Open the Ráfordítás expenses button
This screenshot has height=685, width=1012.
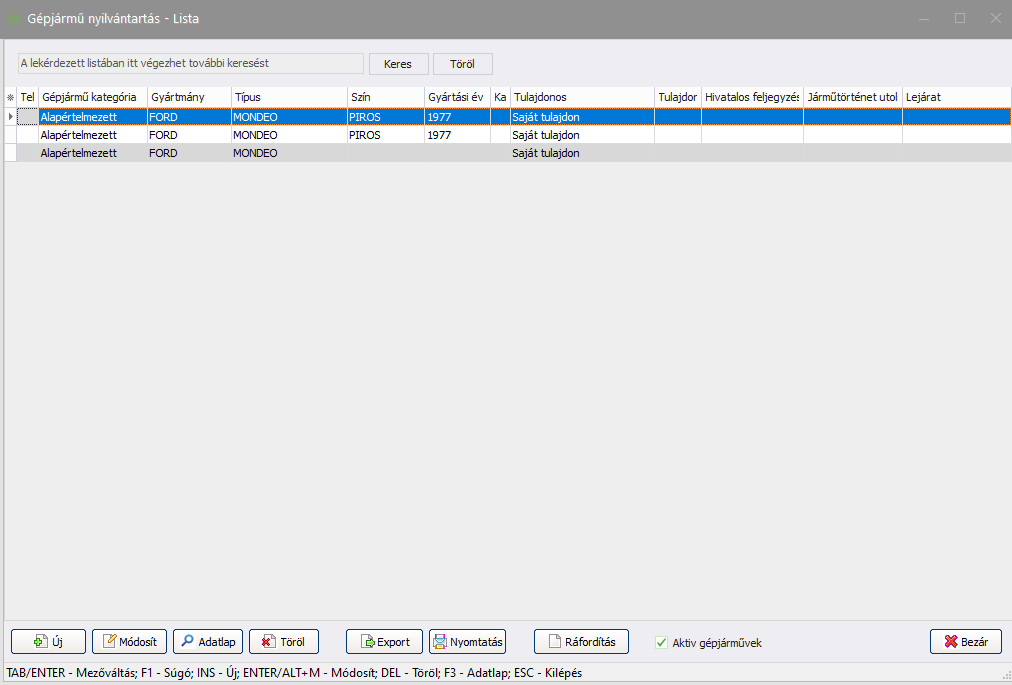[x=581, y=642]
